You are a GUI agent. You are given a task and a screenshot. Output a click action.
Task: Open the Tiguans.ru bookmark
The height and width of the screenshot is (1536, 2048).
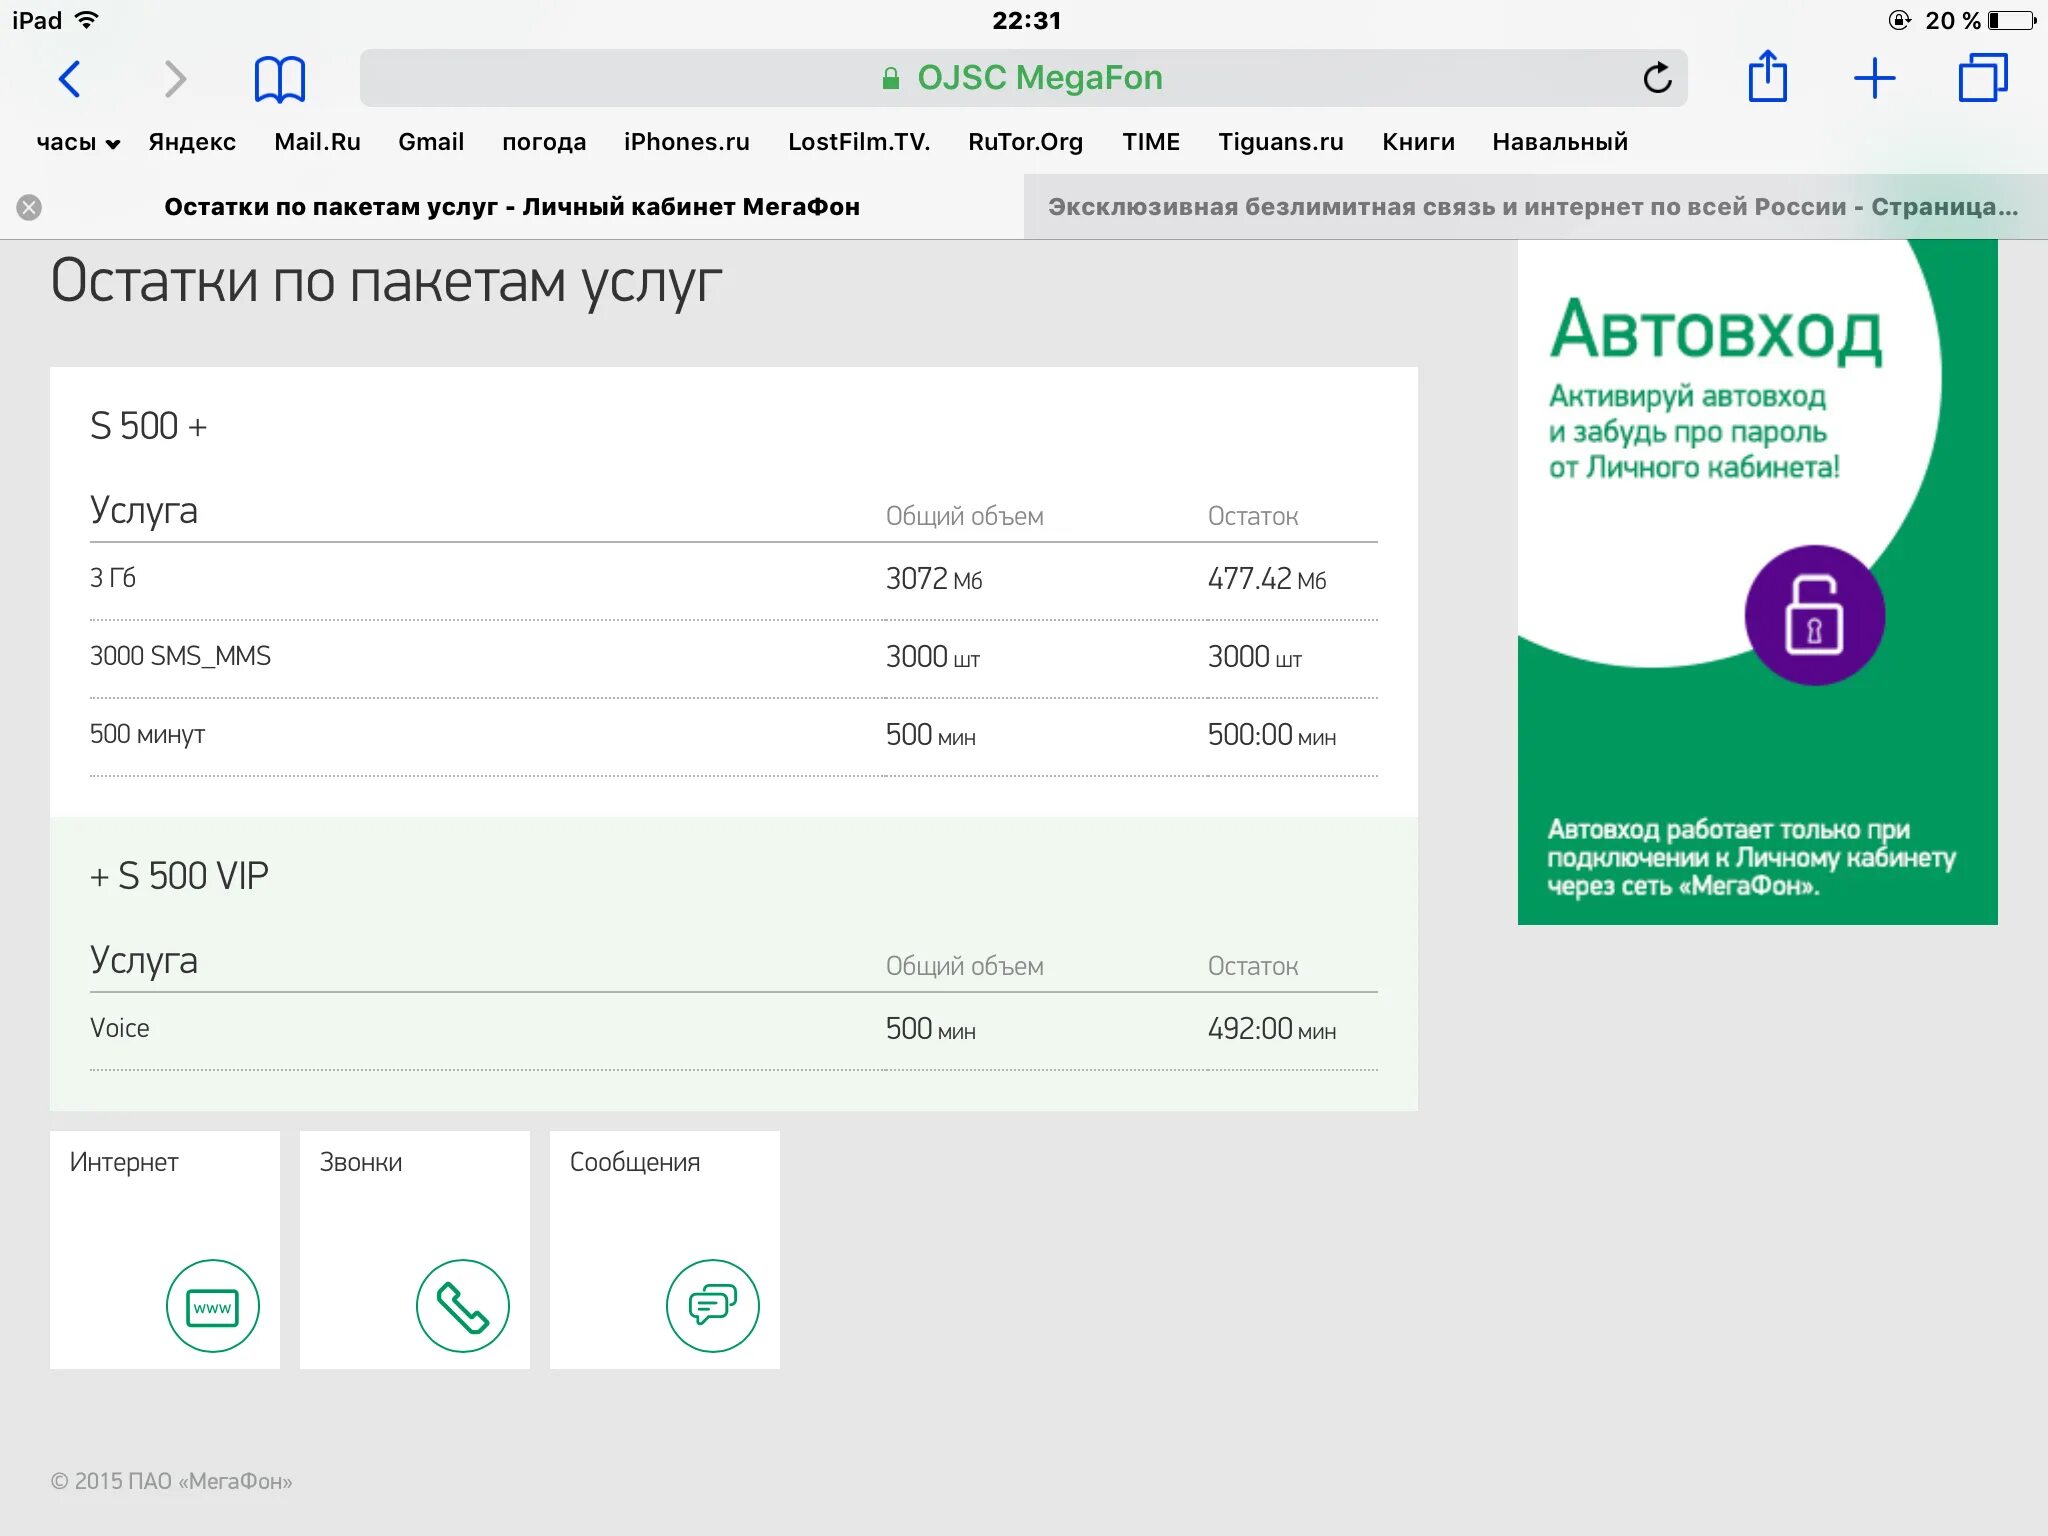tap(1280, 142)
